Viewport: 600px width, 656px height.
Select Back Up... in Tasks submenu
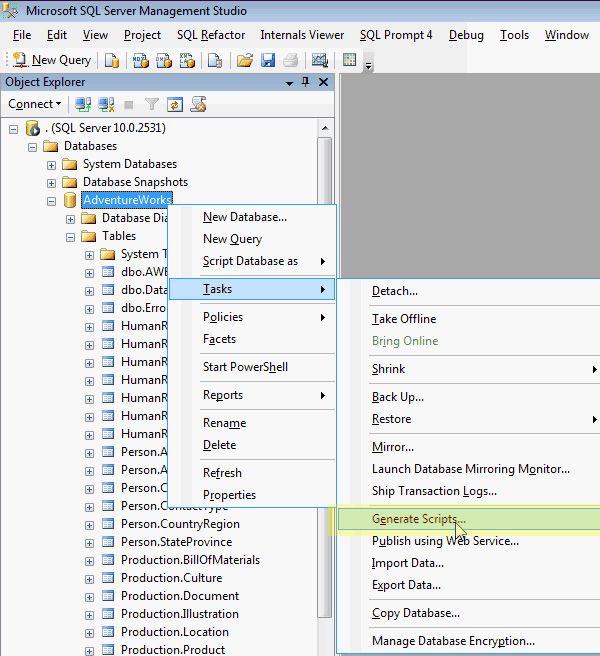pyautogui.click(x=469, y=397)
